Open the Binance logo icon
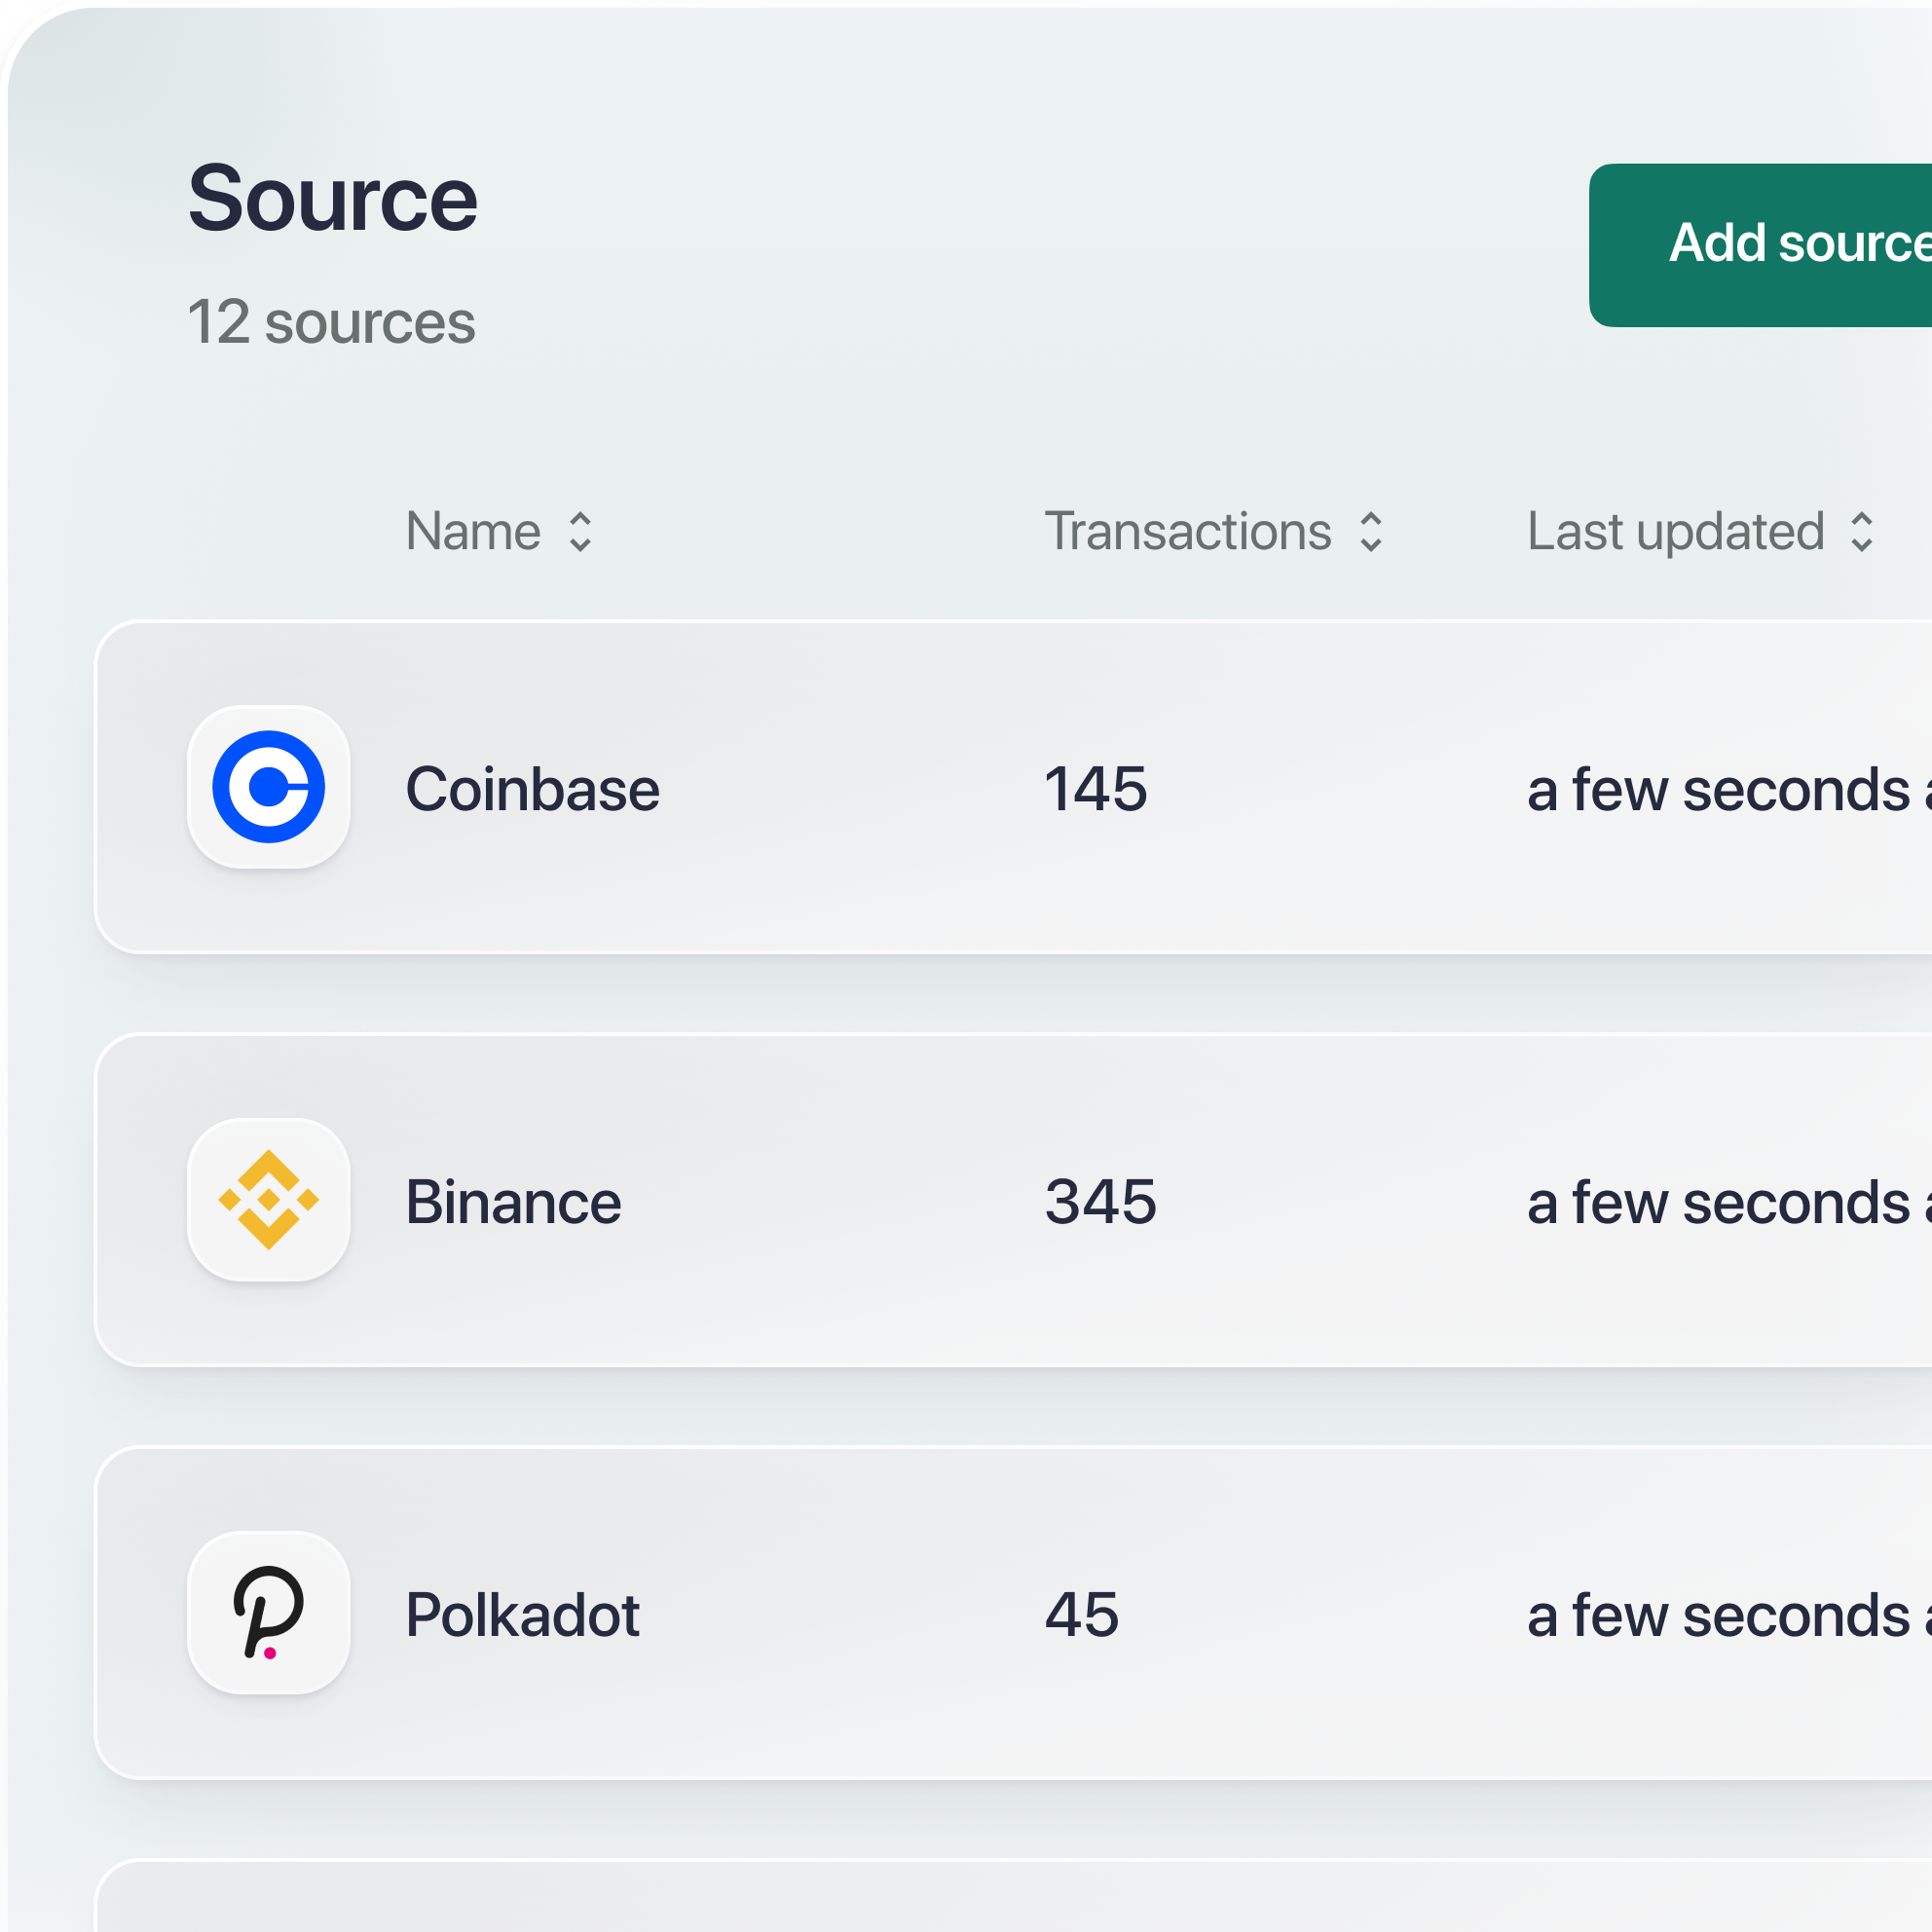 [x=269, y=1199]
